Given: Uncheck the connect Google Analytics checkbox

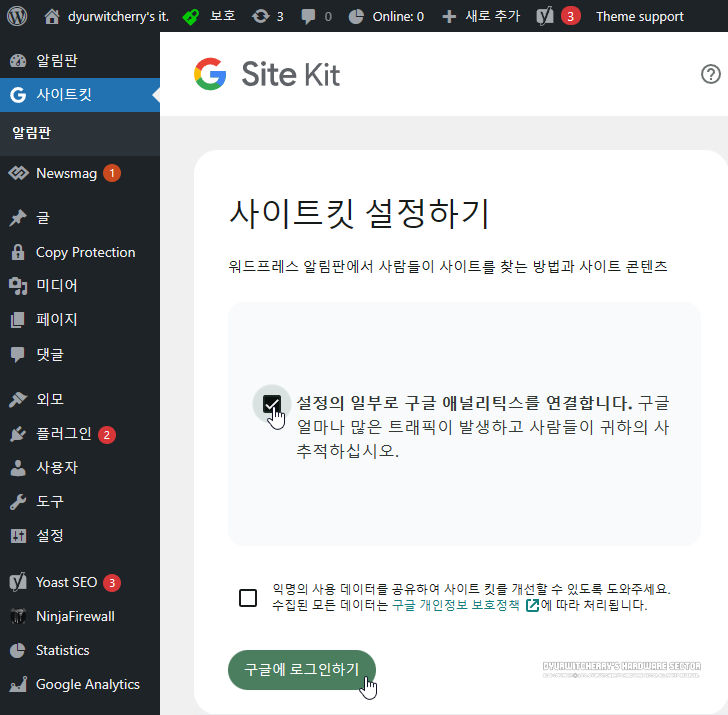Looking at the screenshot, I should click(x=272, y=404).
